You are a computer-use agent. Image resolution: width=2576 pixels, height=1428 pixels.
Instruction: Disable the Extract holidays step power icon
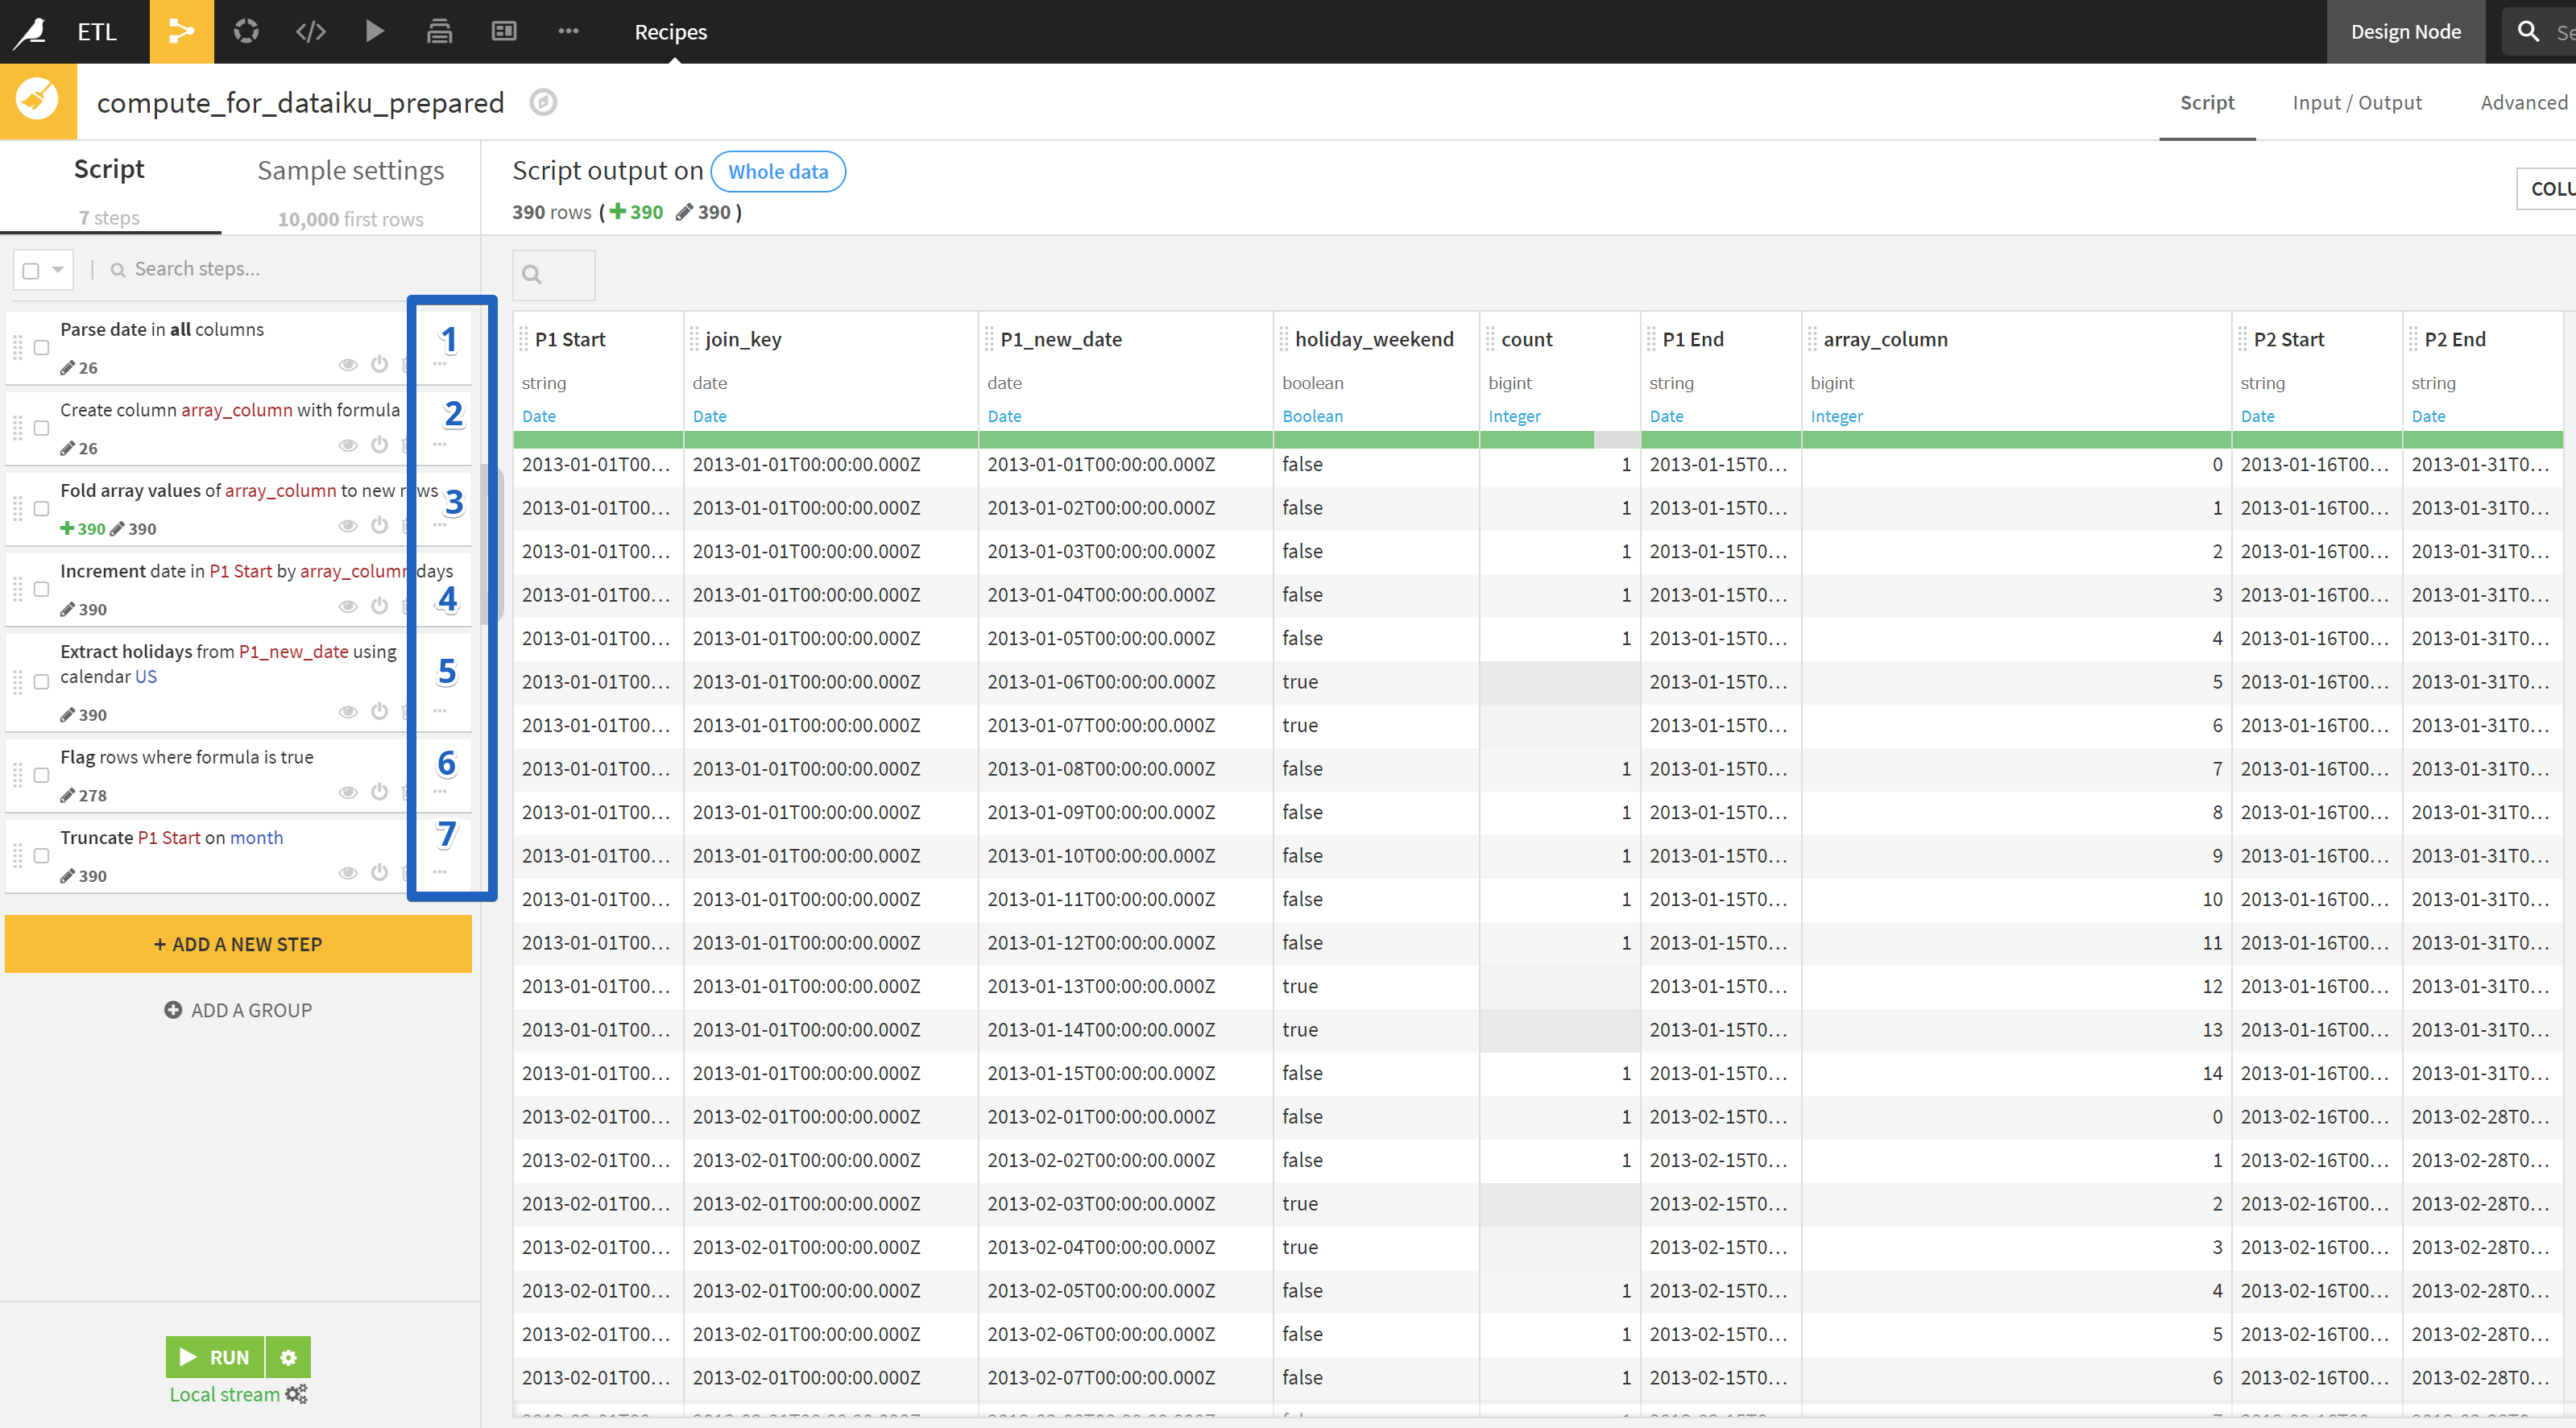tap(379, 712)
